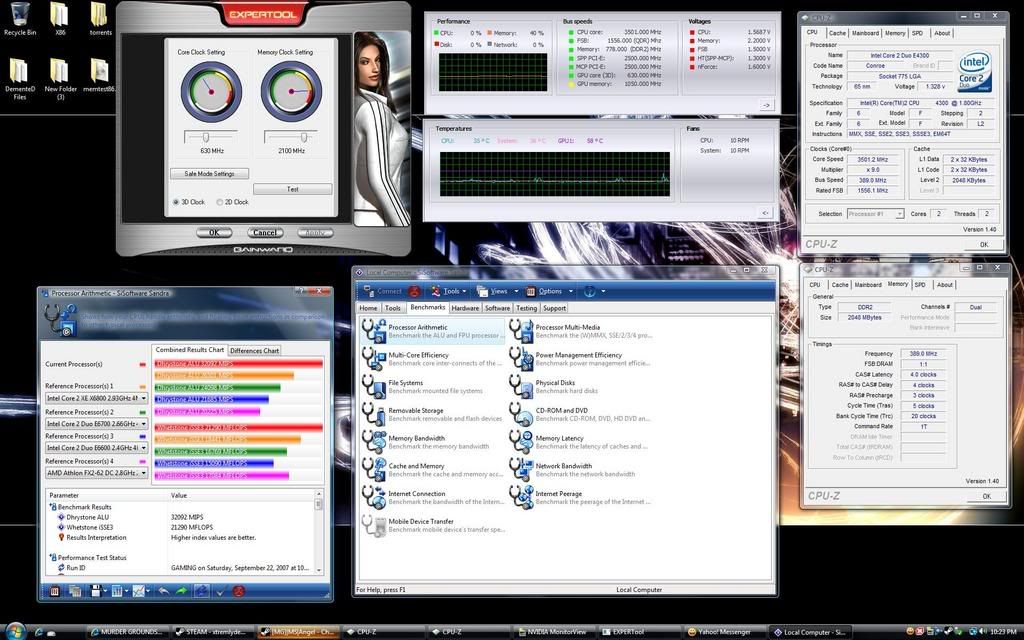Adjust the Core Clock slider at 630 MHz

pos(206,137)
